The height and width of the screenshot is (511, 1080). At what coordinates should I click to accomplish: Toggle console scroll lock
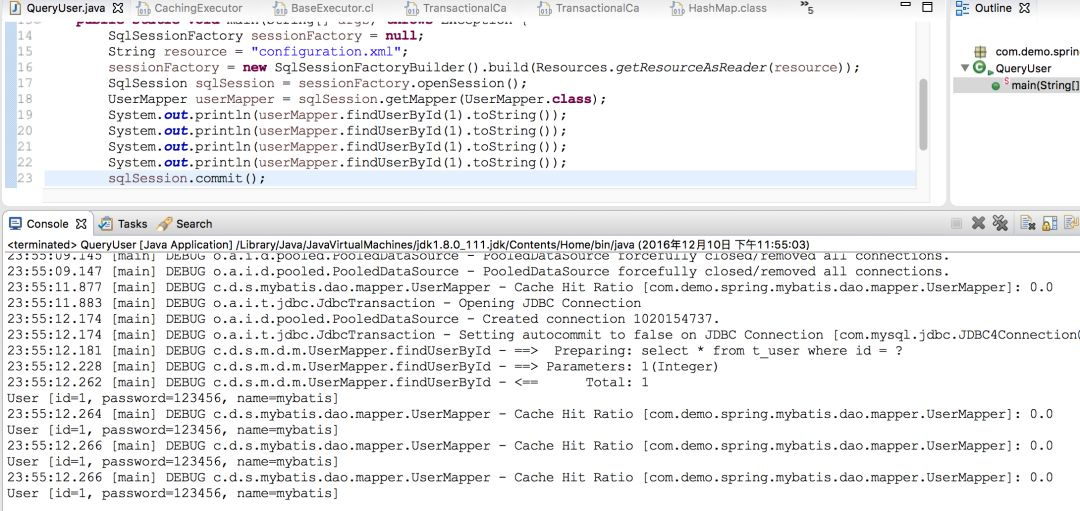(1050, 223)
